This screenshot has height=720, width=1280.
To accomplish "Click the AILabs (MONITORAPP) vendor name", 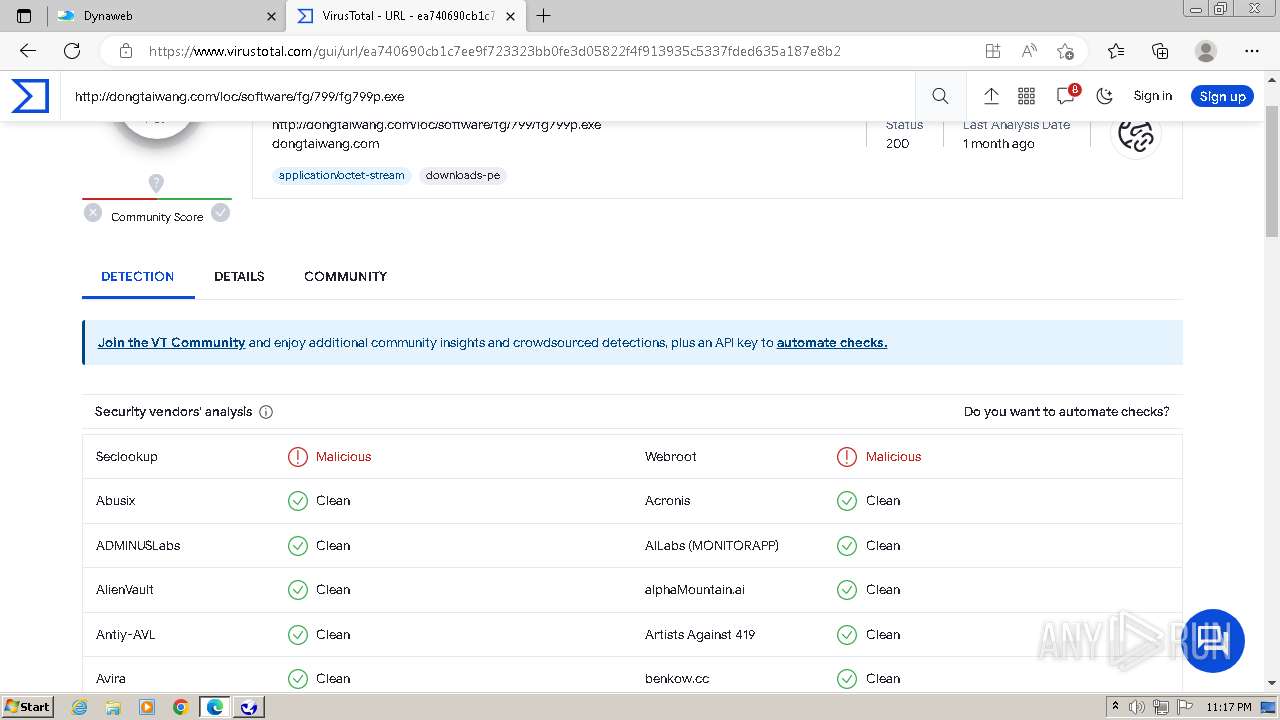I will (x=712, y=546).
